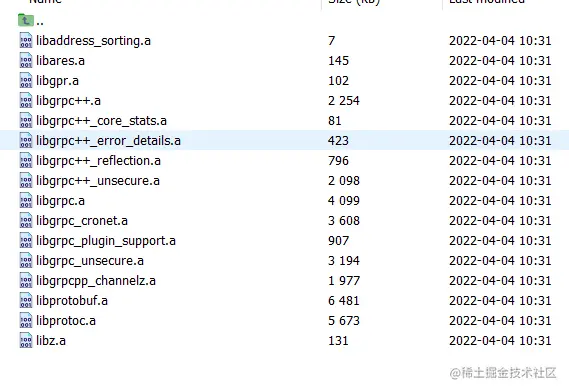This screenshot has width=569, height=392.
Task: Click the libaddress_sorting.a file icon
Action: pyautogui.click(x=26, y=40)
